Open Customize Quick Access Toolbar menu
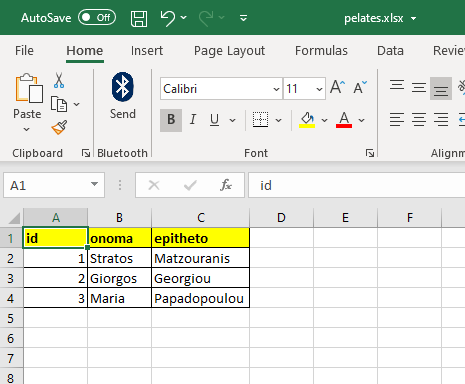The width and height of the screenshot is (465, 384). [244, 18]
